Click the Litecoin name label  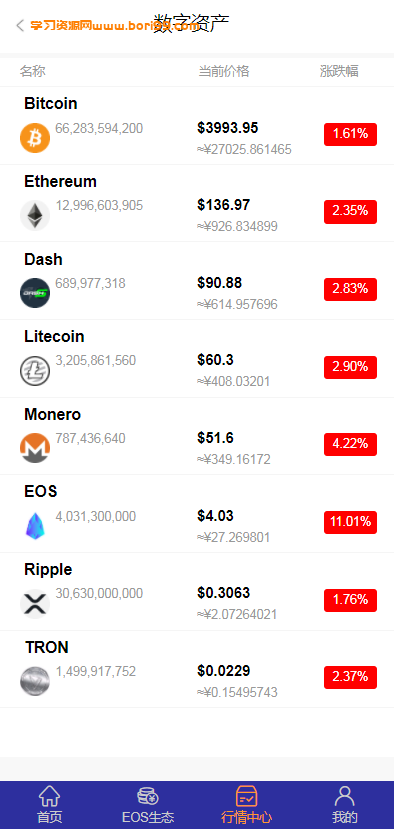coord(54,336)
